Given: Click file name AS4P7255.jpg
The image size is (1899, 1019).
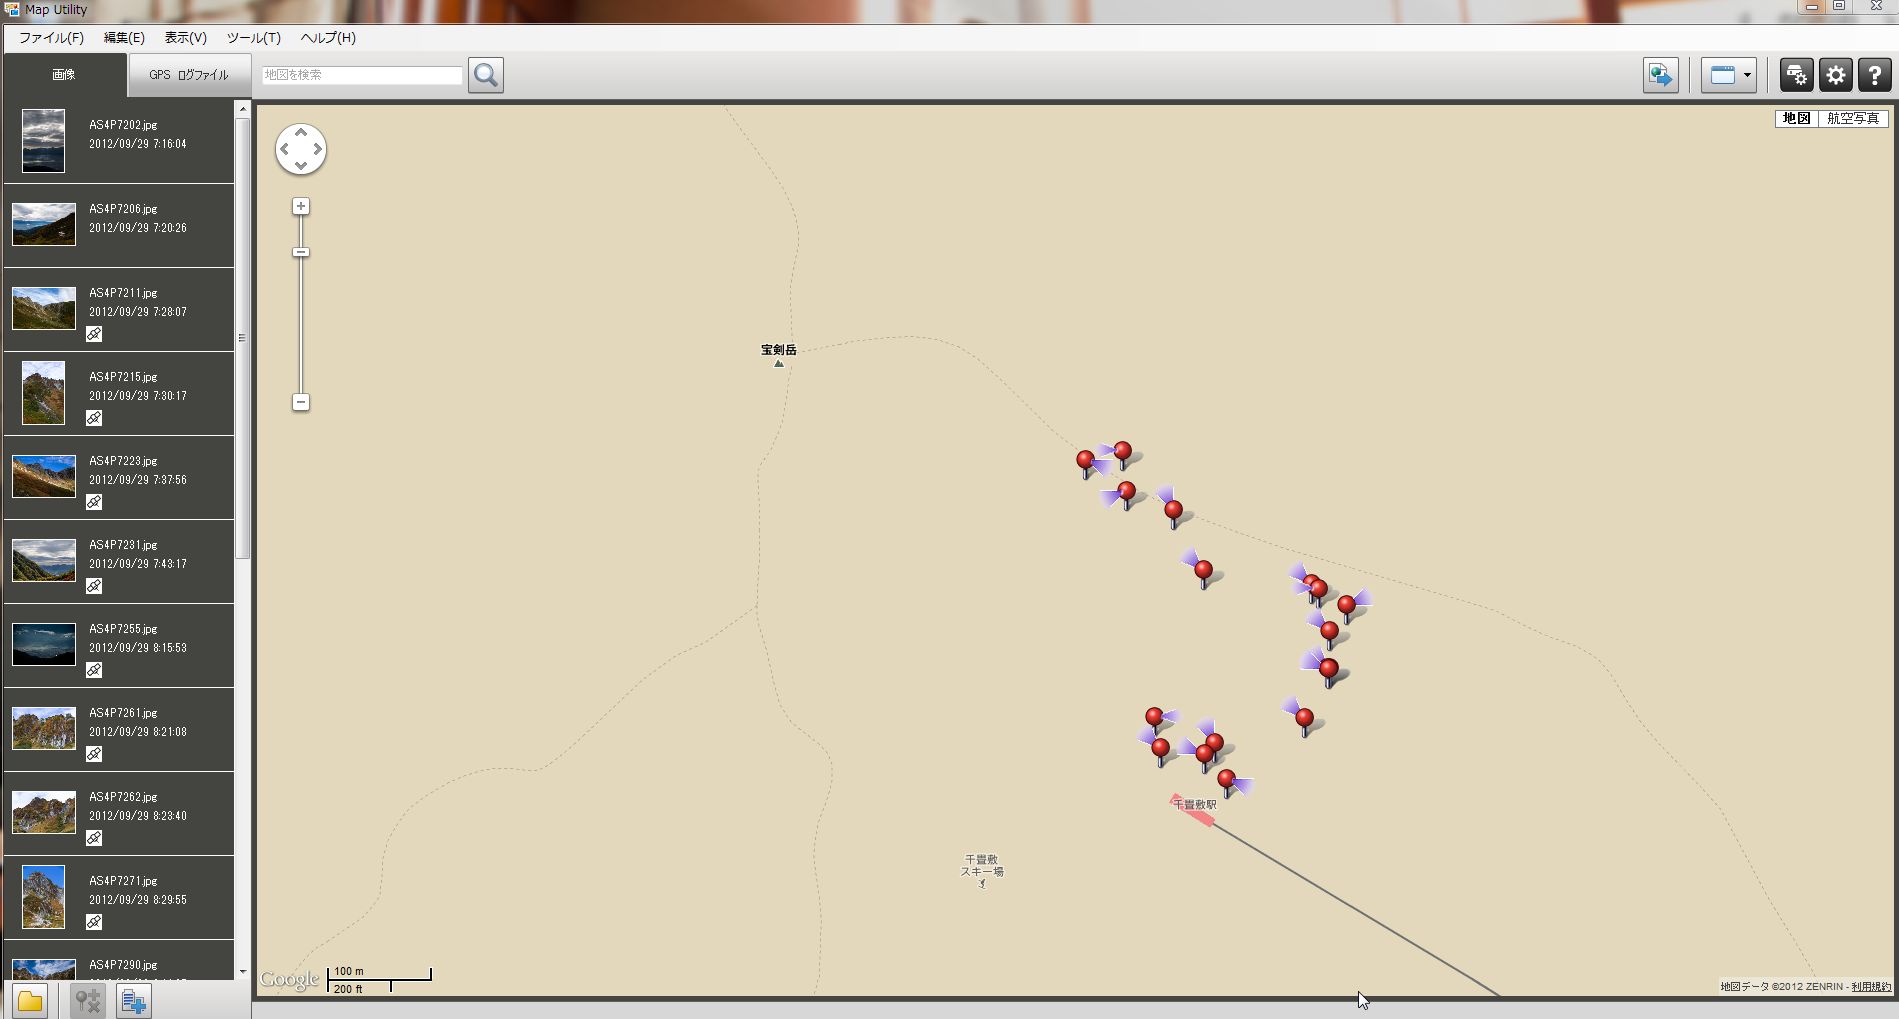Looking at the screenshot, I should pyautogui.click(x=123, y=629).
